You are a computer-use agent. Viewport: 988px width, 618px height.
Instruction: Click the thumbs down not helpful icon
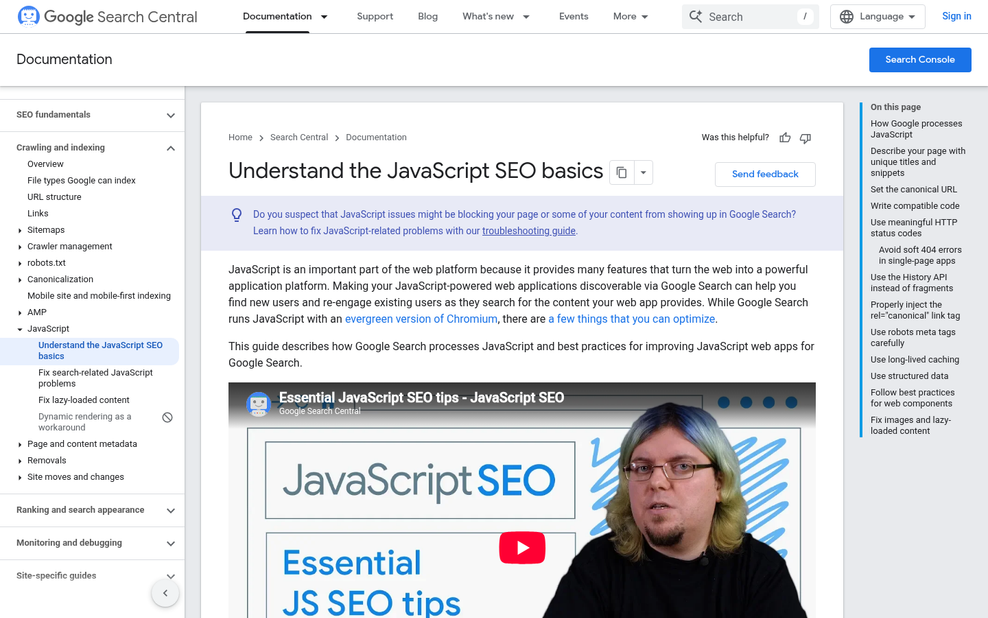pyautogui.click(x=805, y=137)
